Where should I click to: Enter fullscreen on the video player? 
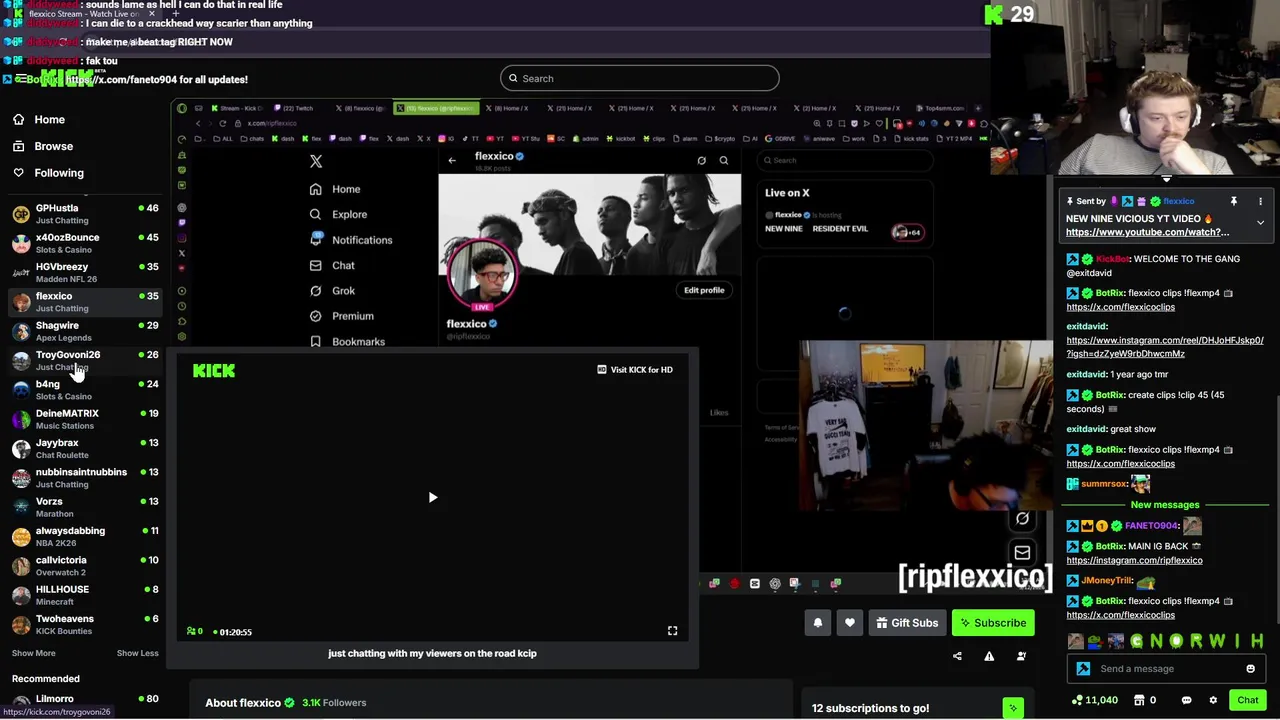pyautogui.click(x=672, y=631)
